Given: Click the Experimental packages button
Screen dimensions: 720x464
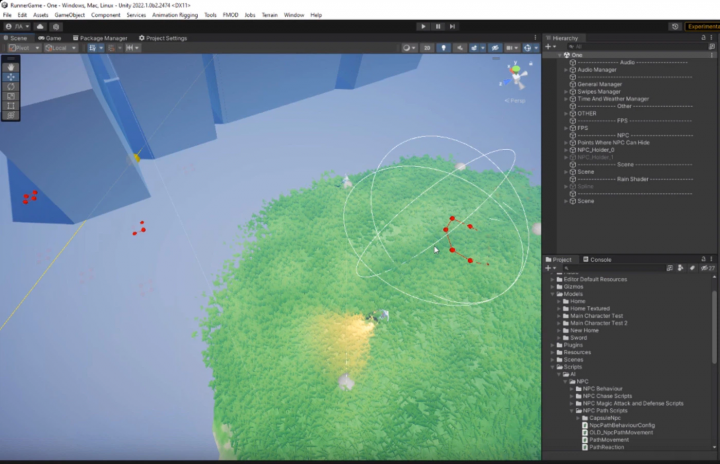Looking at the screenshot, I should [702, 27].
